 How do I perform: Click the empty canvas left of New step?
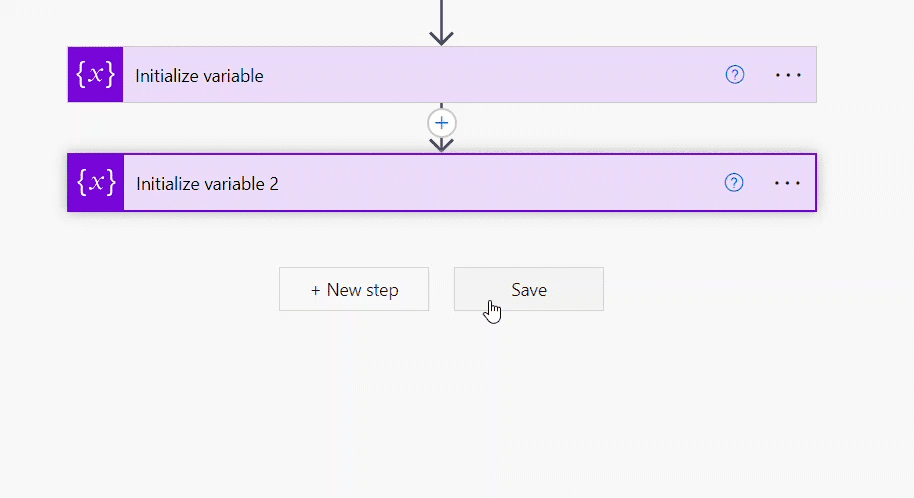point(150,290)
